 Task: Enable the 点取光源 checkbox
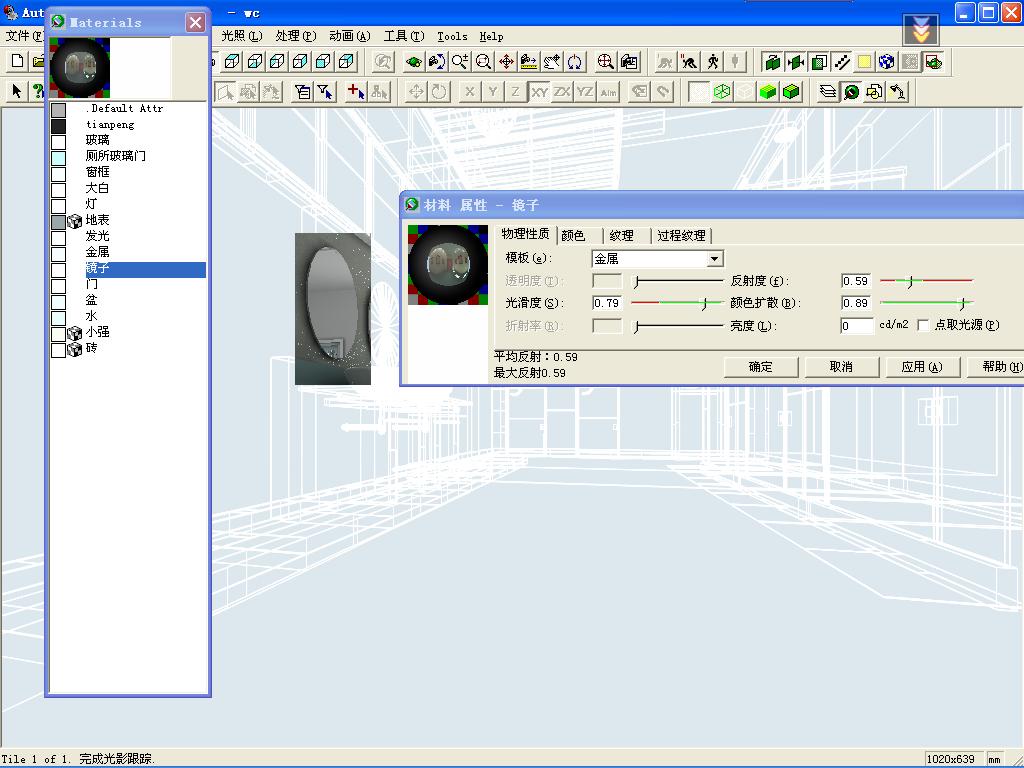click(923, 325)
